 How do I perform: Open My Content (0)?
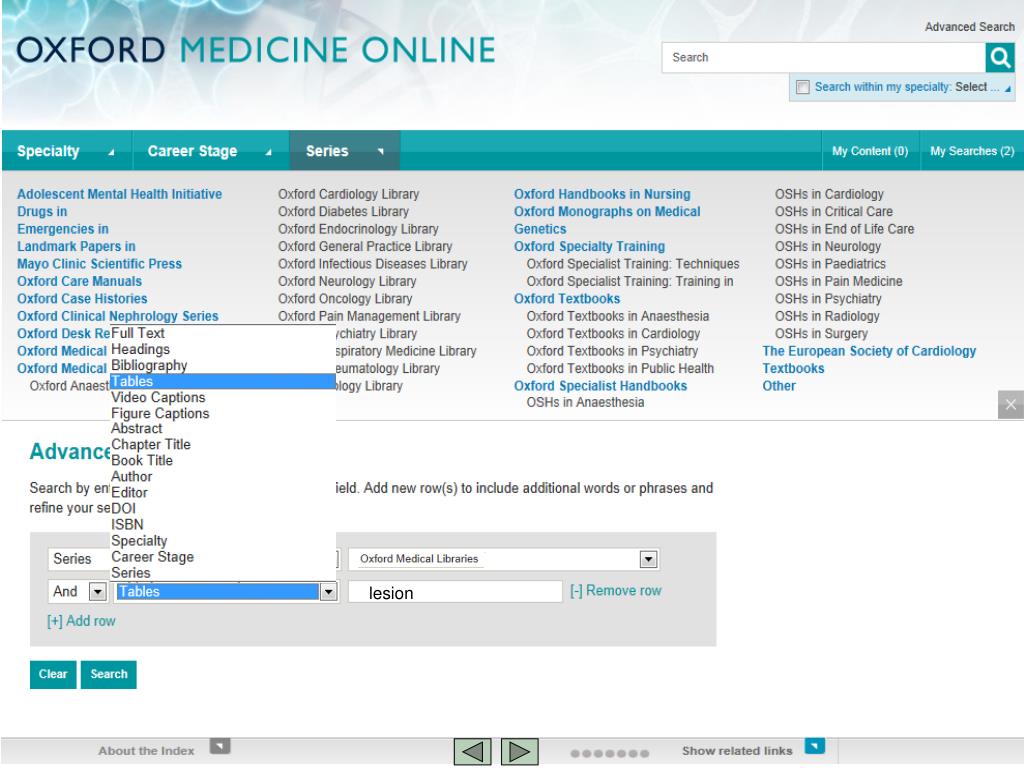pos(870,151)
